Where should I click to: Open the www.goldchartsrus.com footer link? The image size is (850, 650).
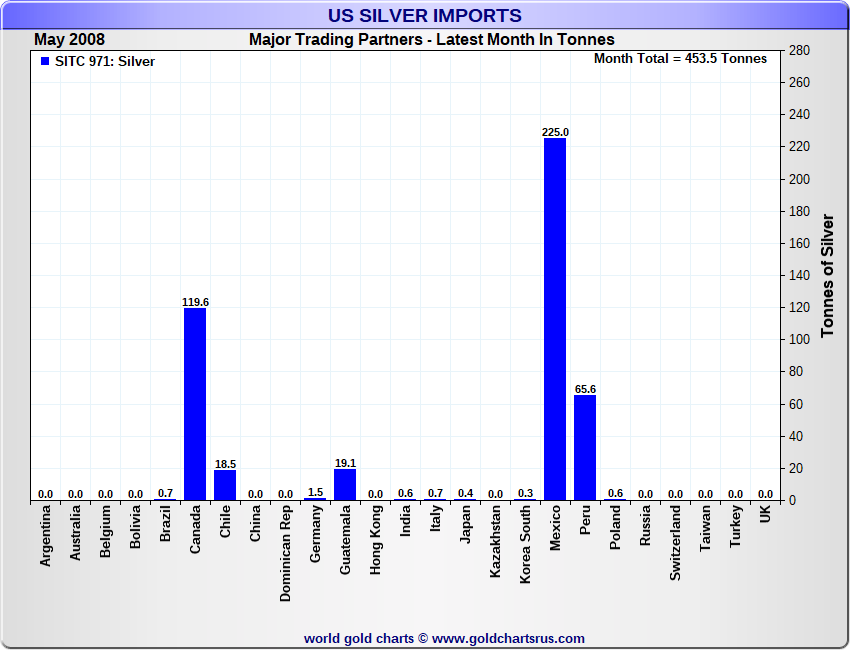tap(508, 639)
